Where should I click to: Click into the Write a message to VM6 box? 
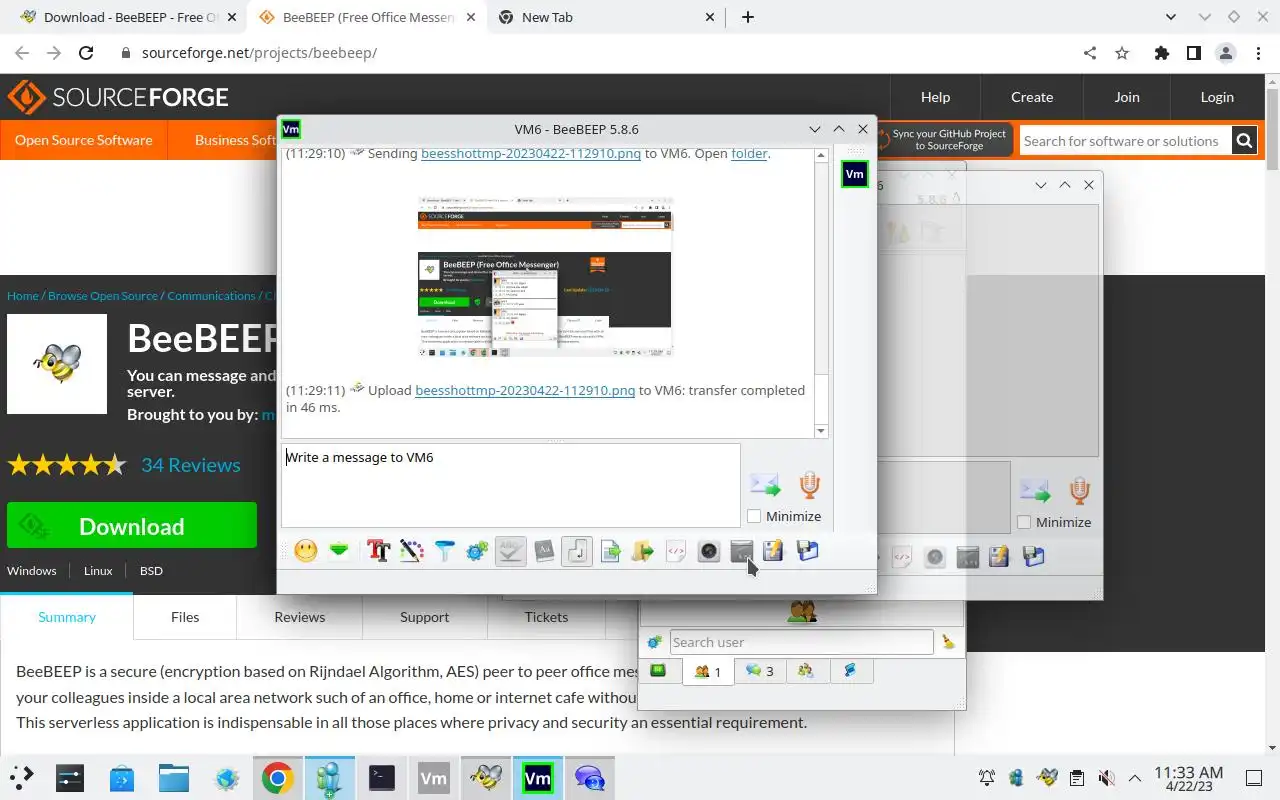point(511,485)
